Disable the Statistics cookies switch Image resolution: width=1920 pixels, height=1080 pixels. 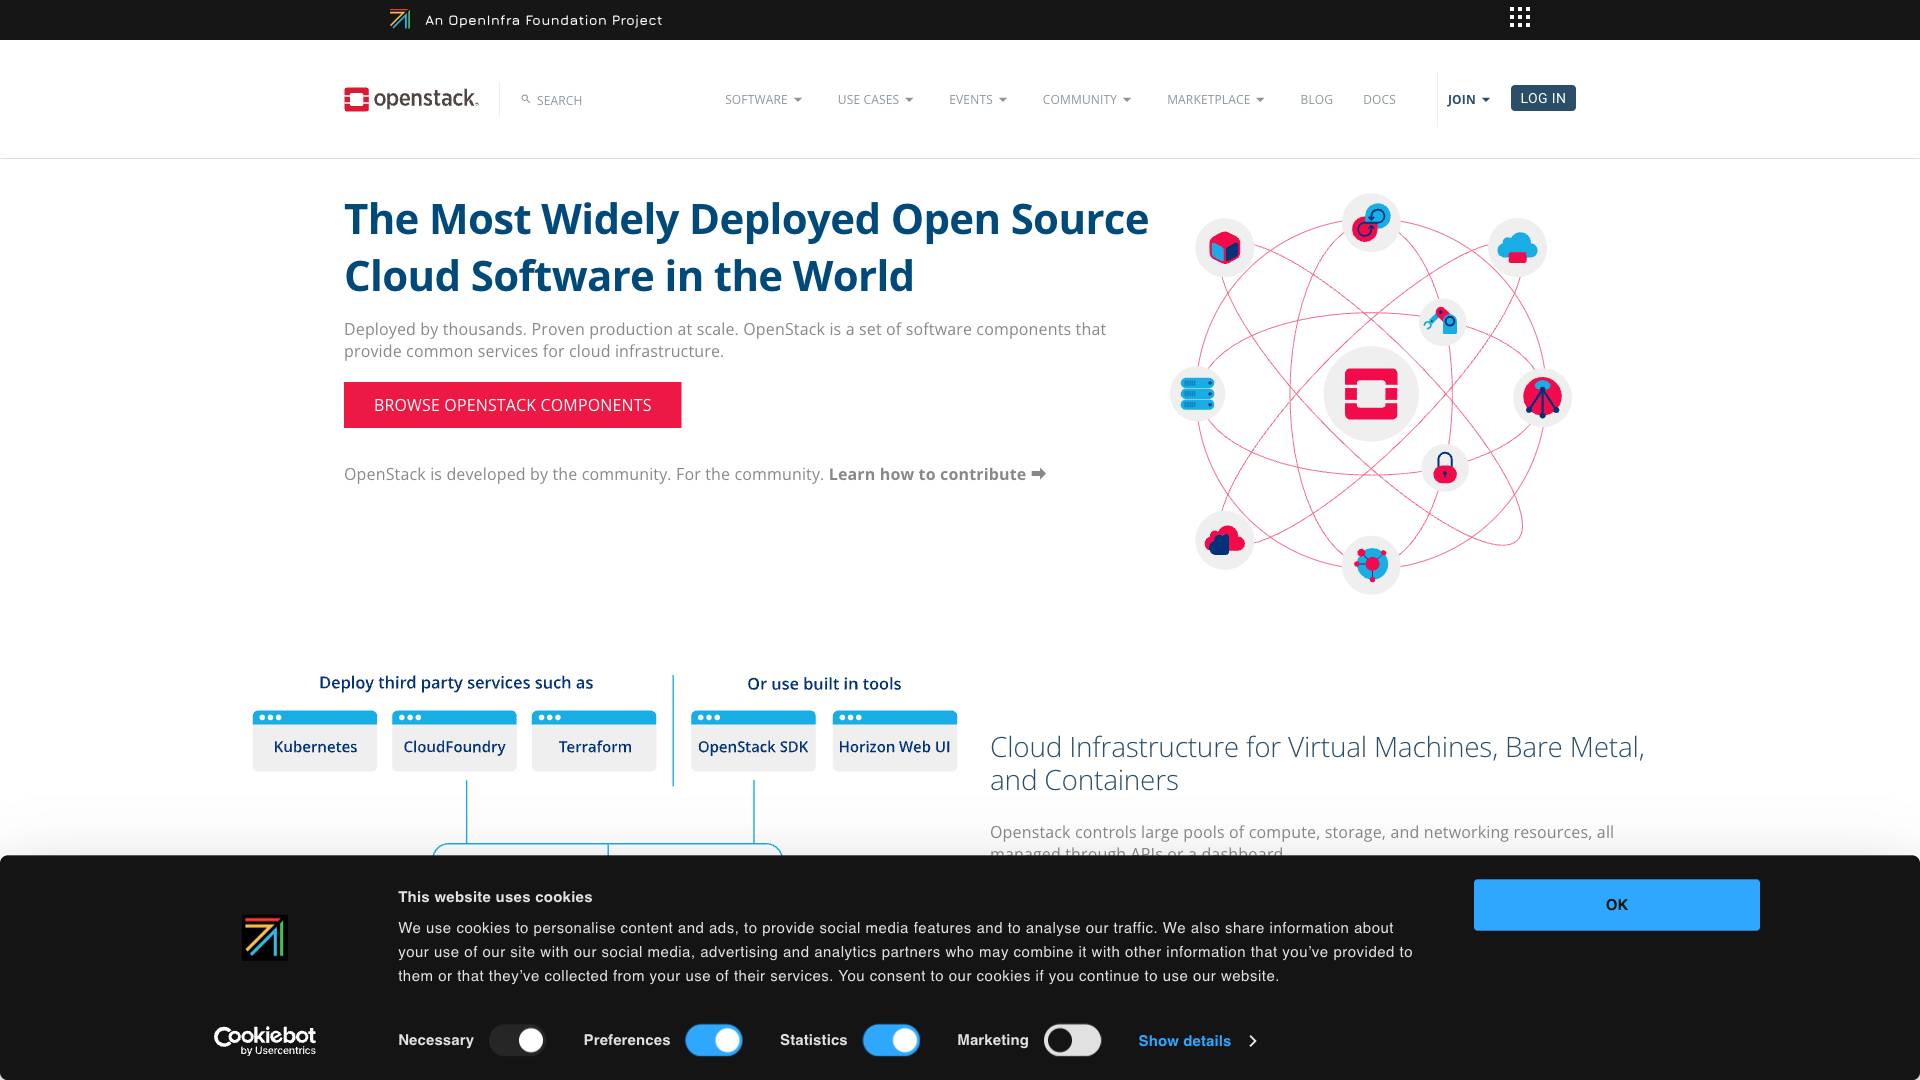[891, 1040]
